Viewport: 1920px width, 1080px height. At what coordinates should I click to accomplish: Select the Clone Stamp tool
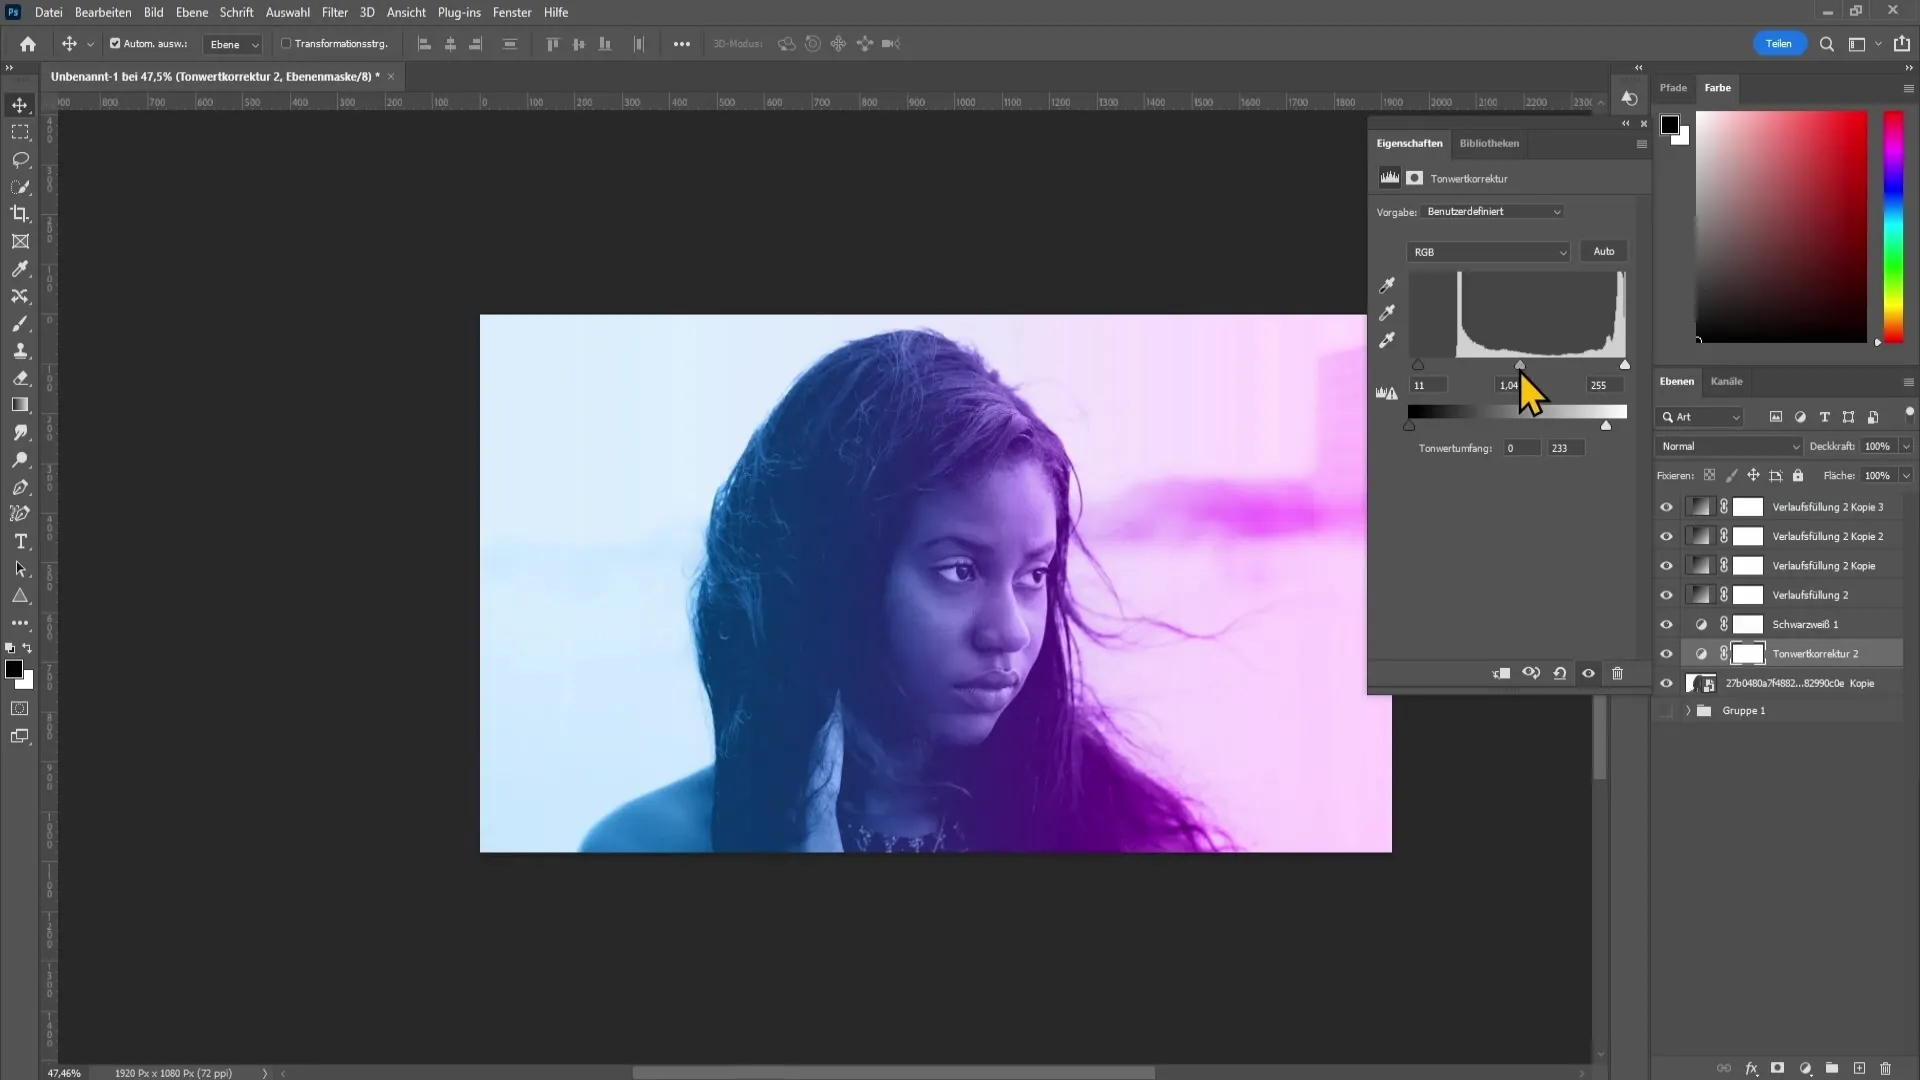[20, 351]
